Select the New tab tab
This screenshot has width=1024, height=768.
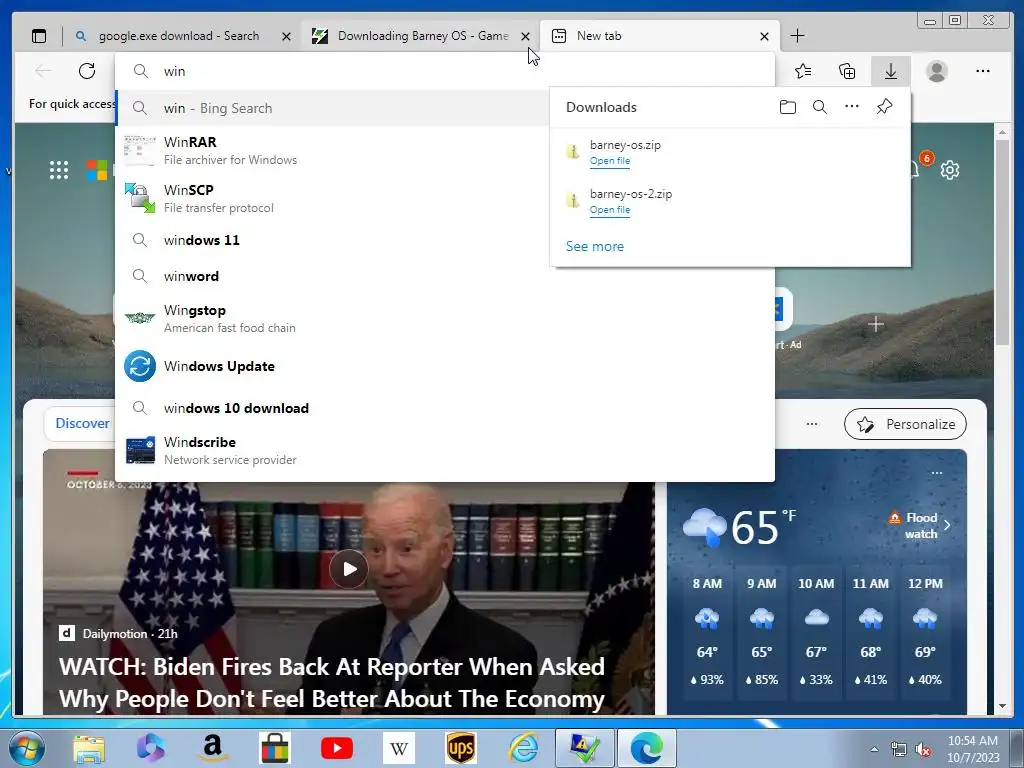click(660, 36)
